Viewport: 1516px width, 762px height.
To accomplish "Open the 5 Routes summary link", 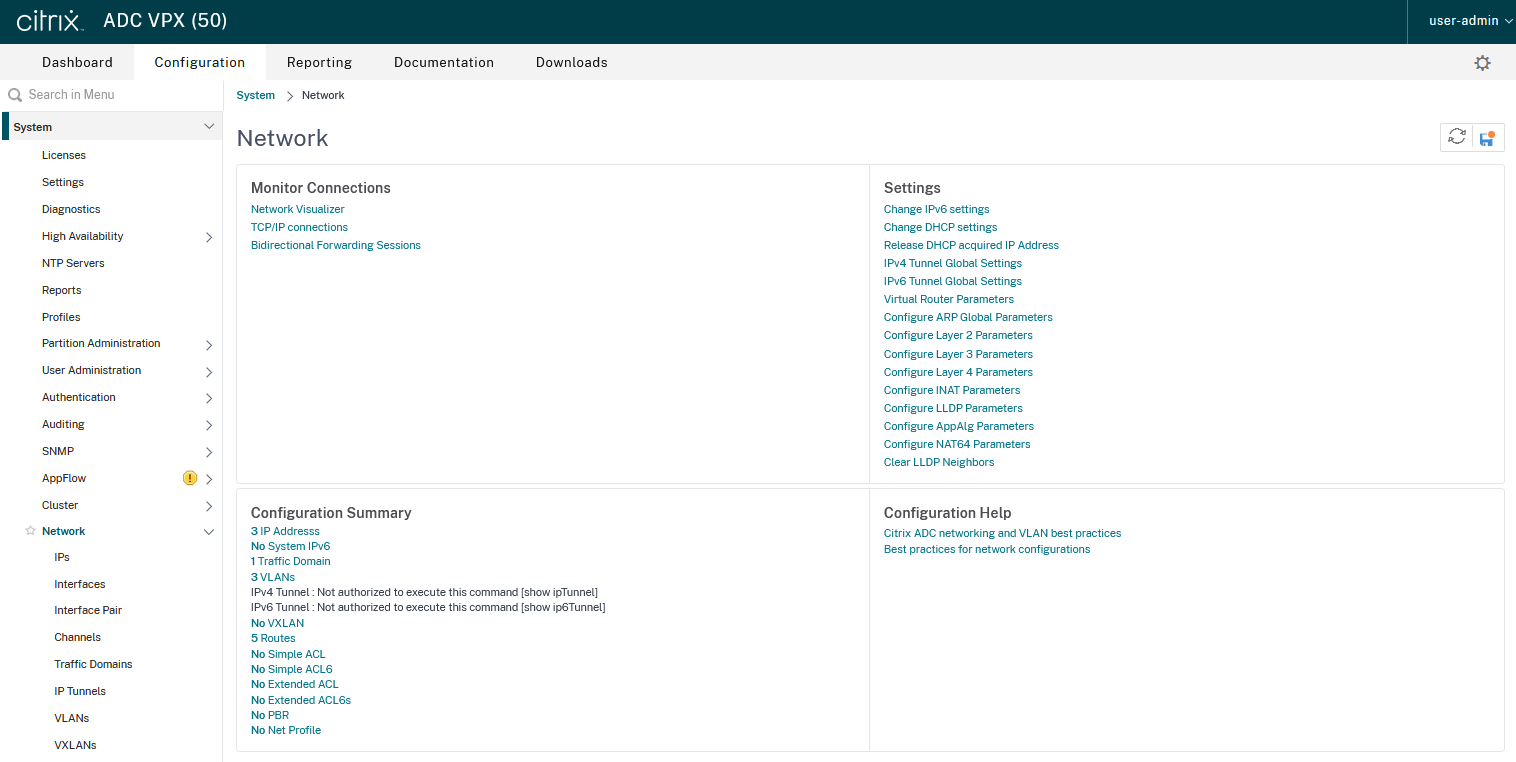I will tap(273, 638).
